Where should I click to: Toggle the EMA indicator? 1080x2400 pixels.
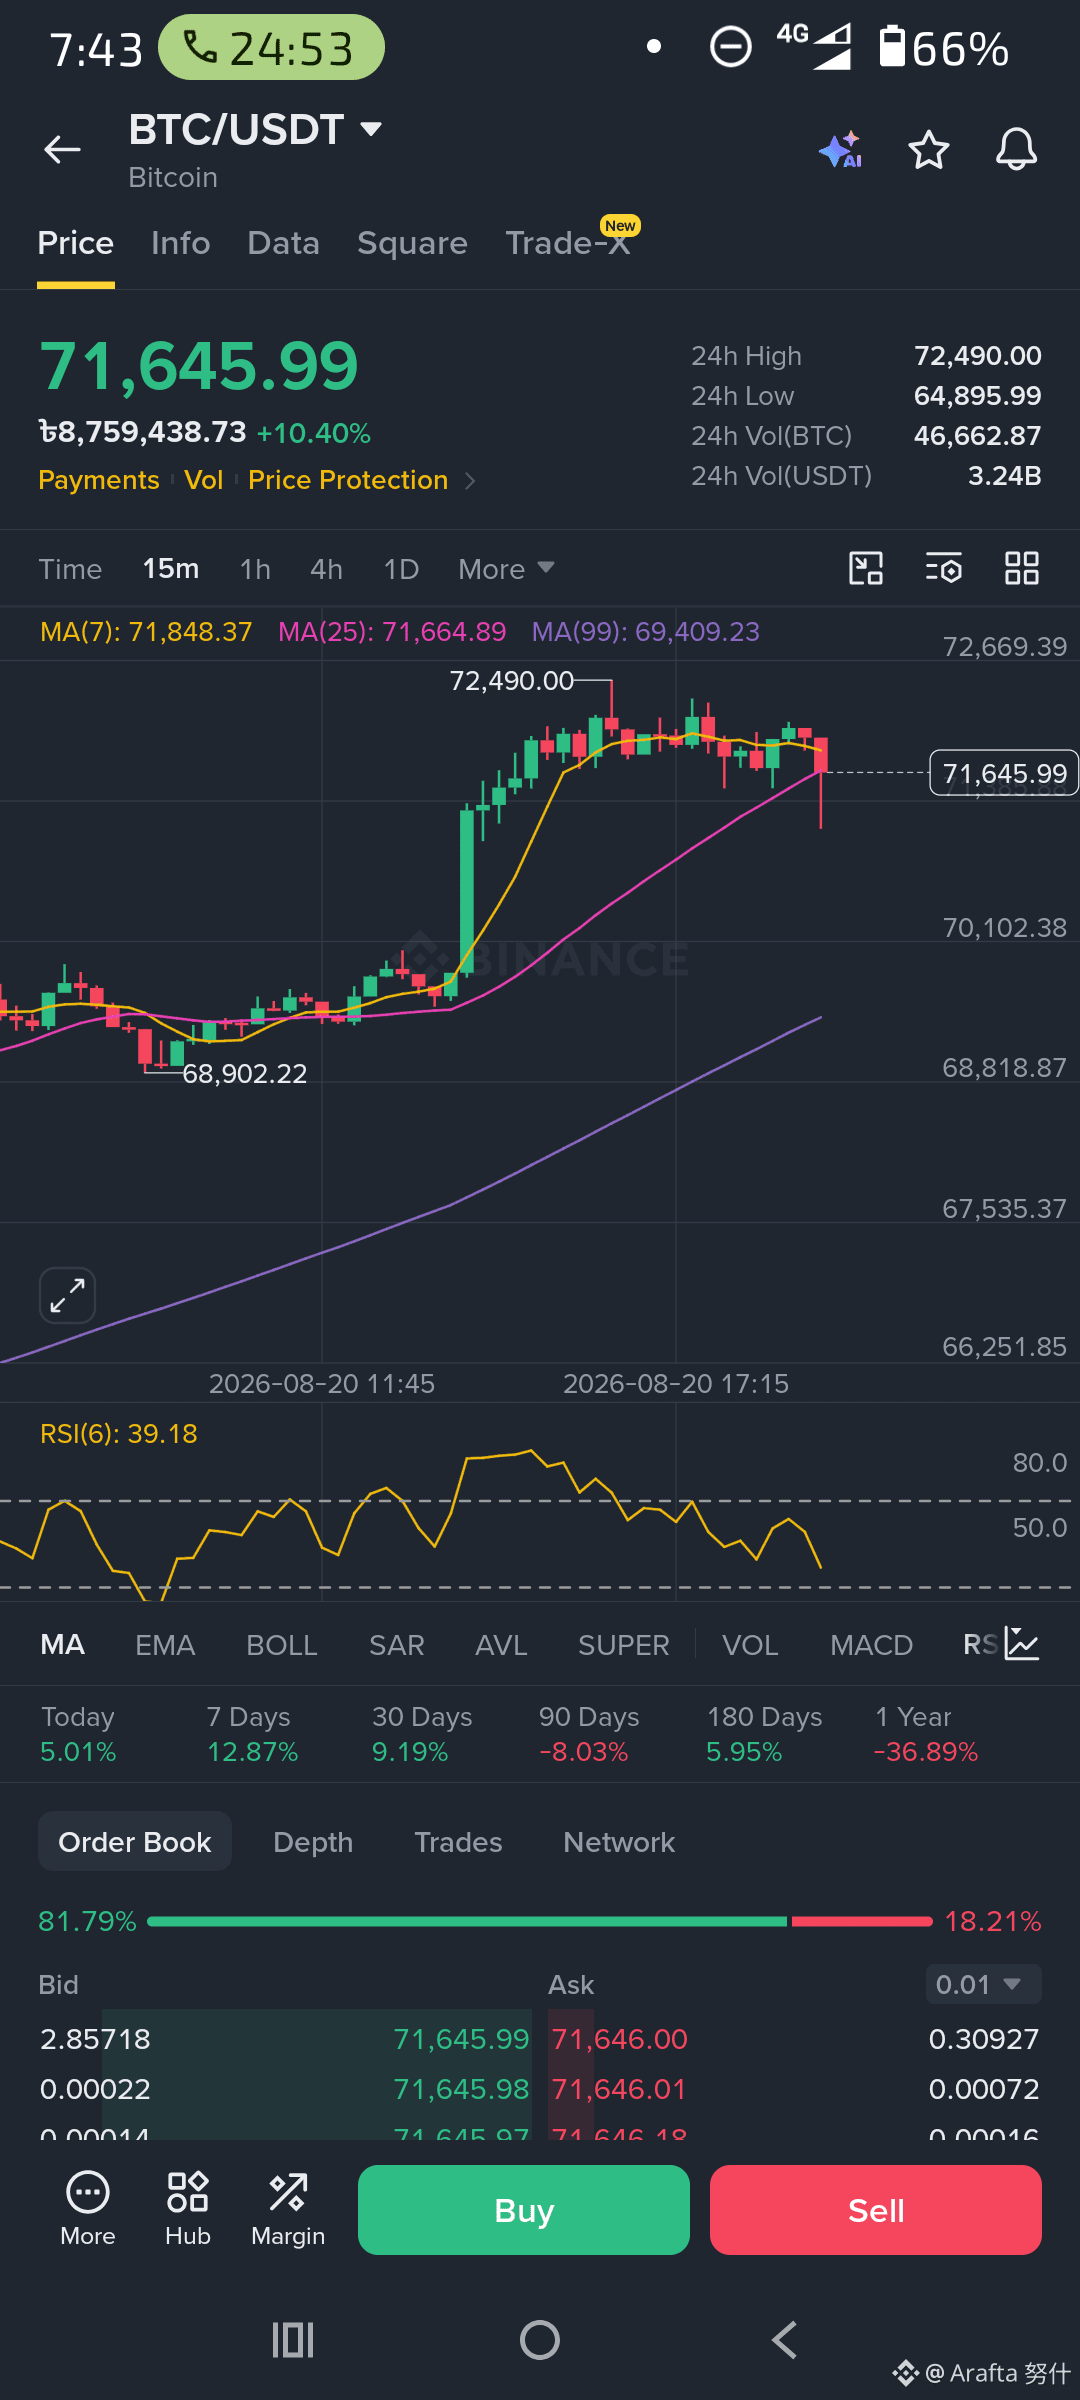click(x=165, y=1645)
